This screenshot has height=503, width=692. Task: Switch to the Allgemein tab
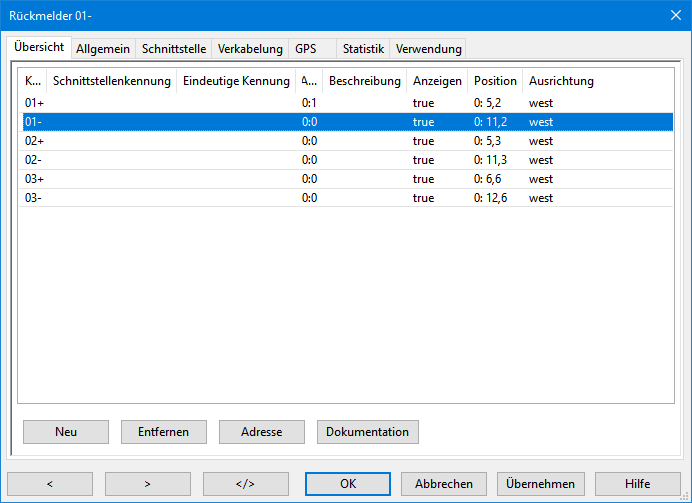coord(103,48)
